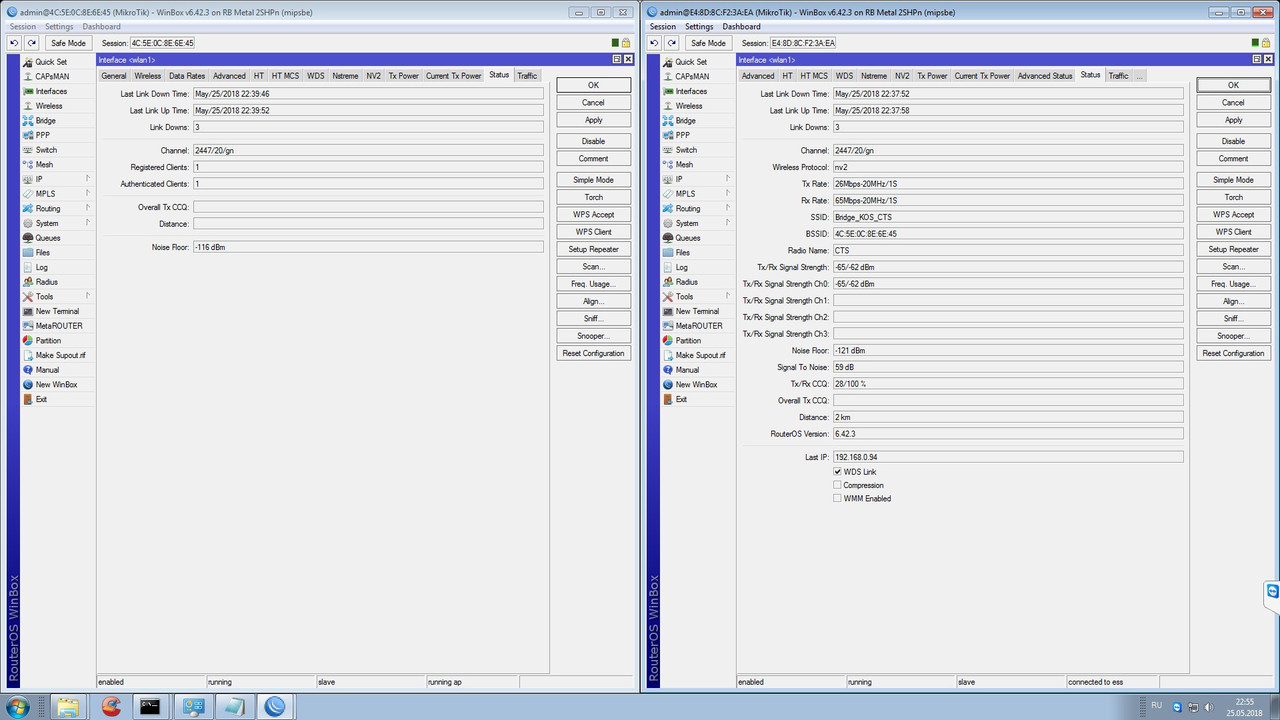Image resolution: width=1280 pixels, height=720 pixels.
Task: Click the Last IP field showing 192.168.0.94
Action: point(1008,457)
